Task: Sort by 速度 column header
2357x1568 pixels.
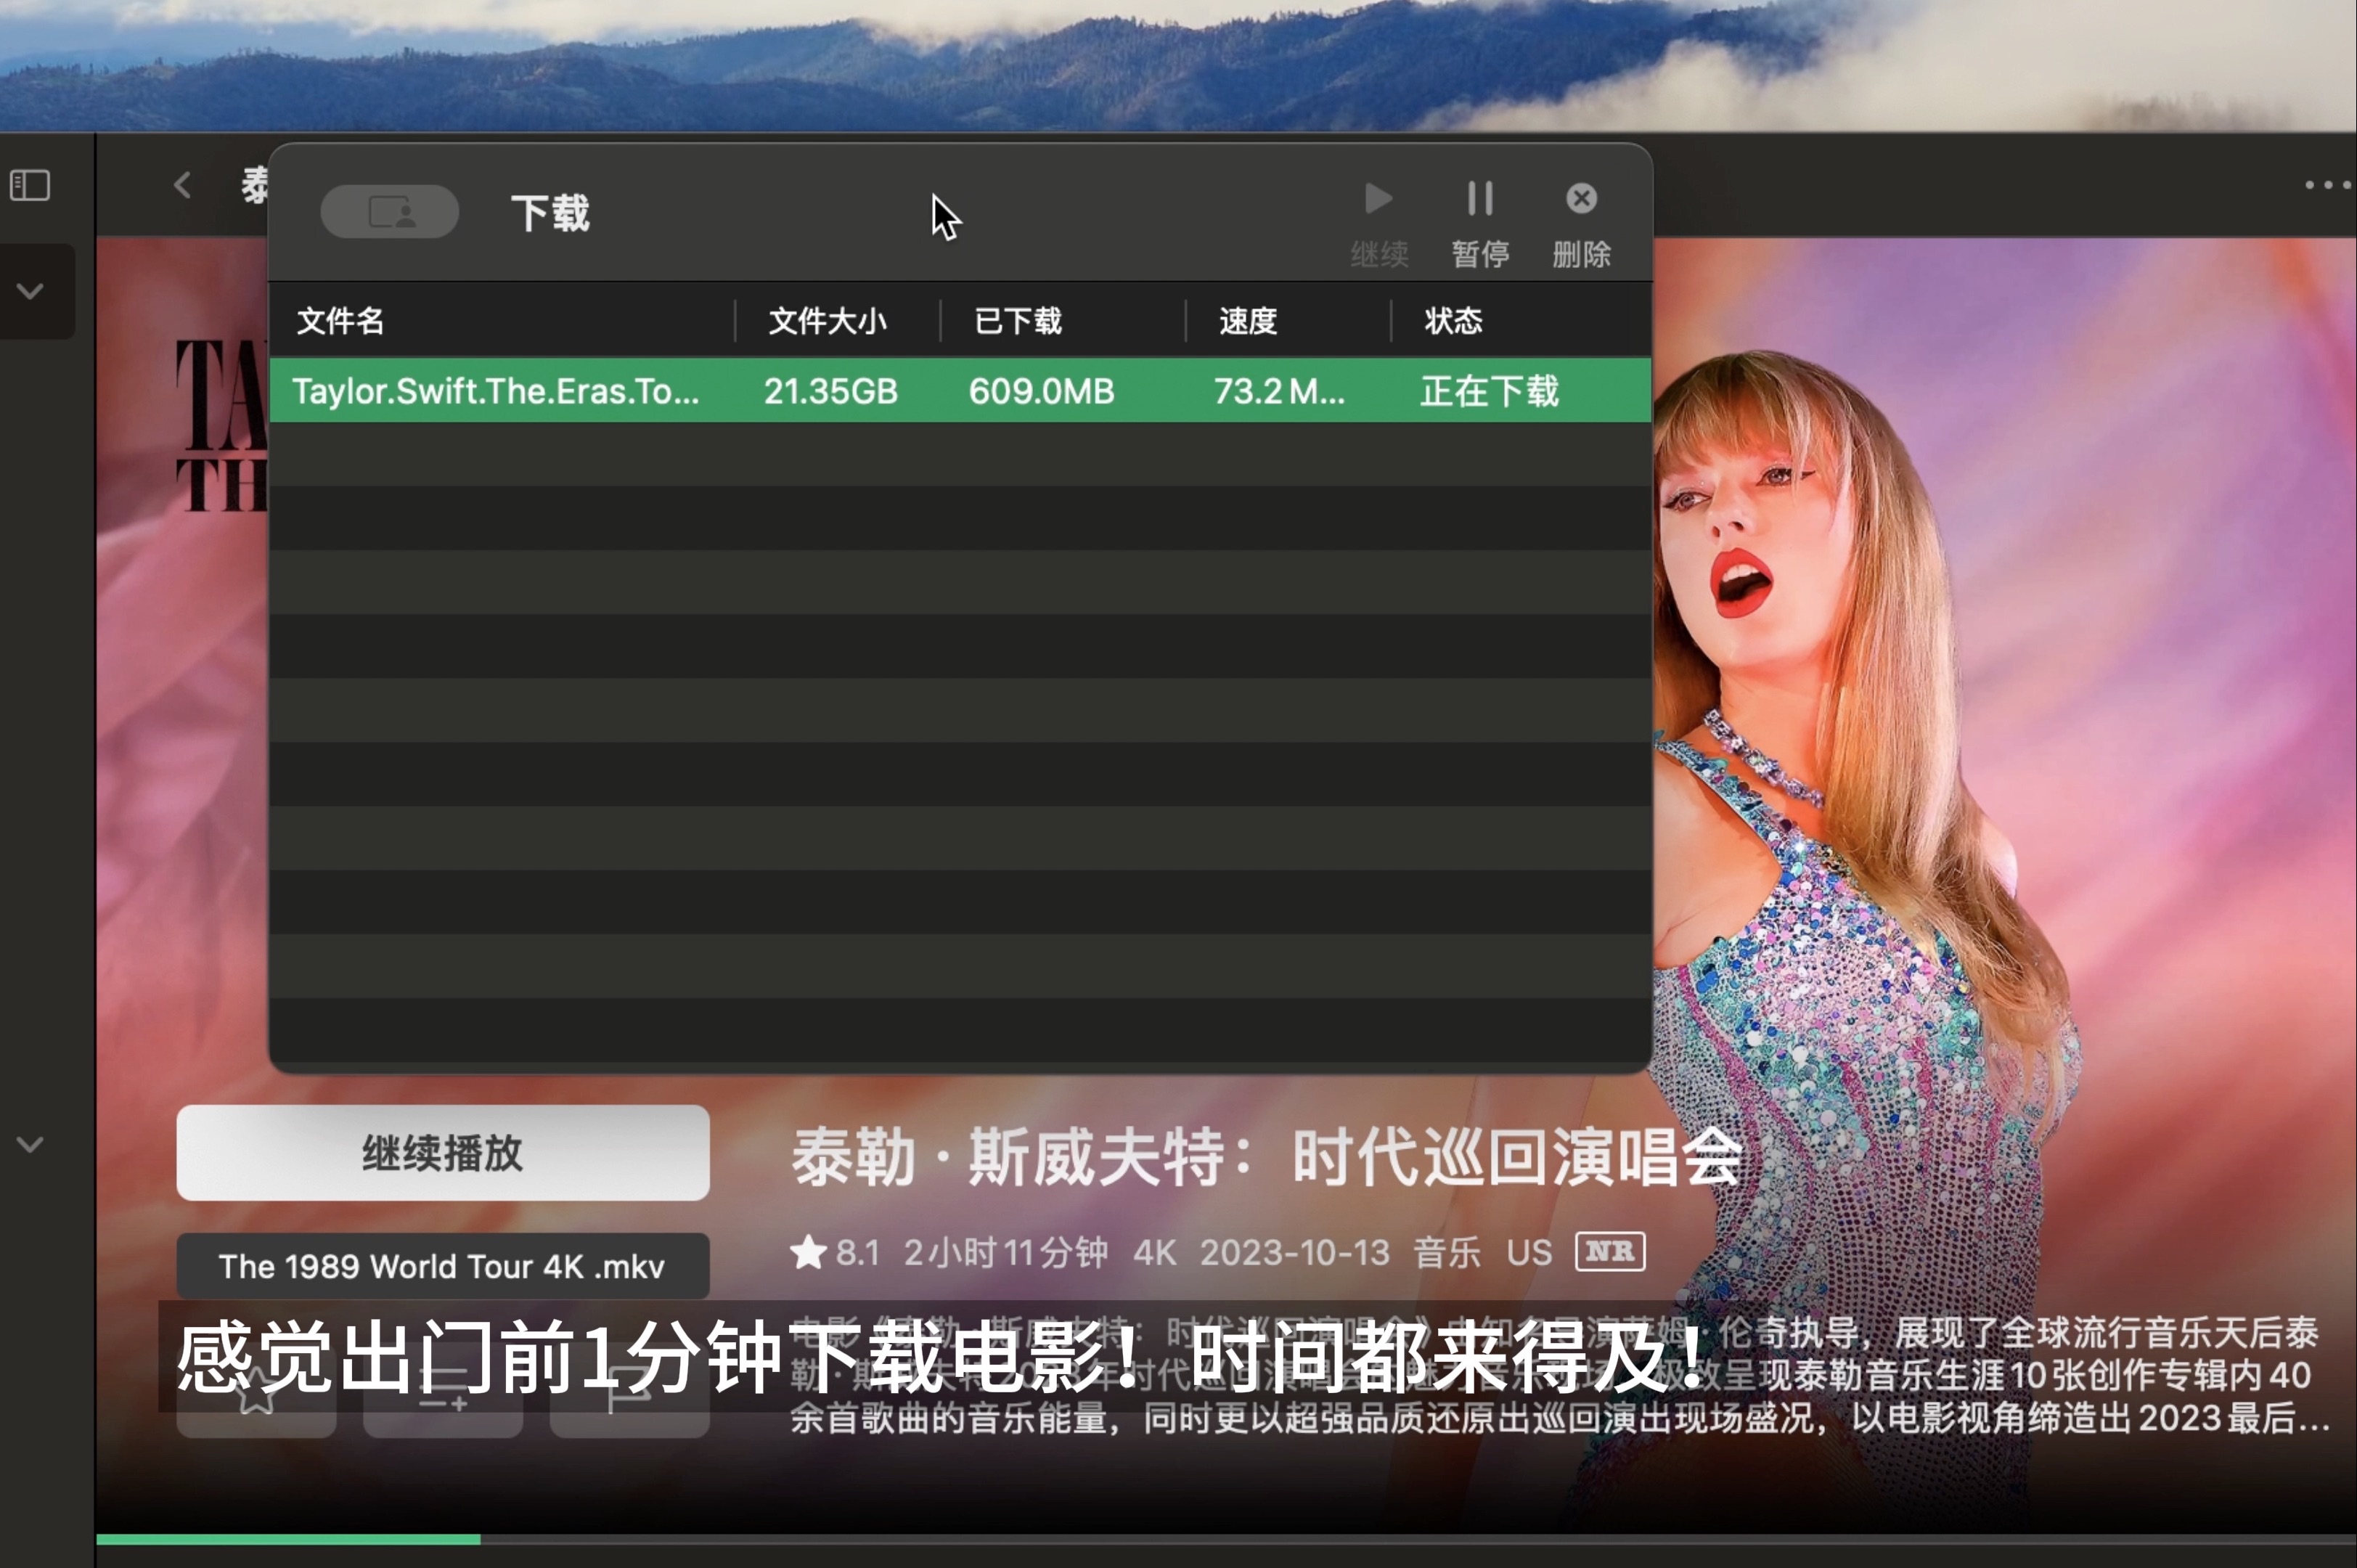Action: [x=1248, y=321]
